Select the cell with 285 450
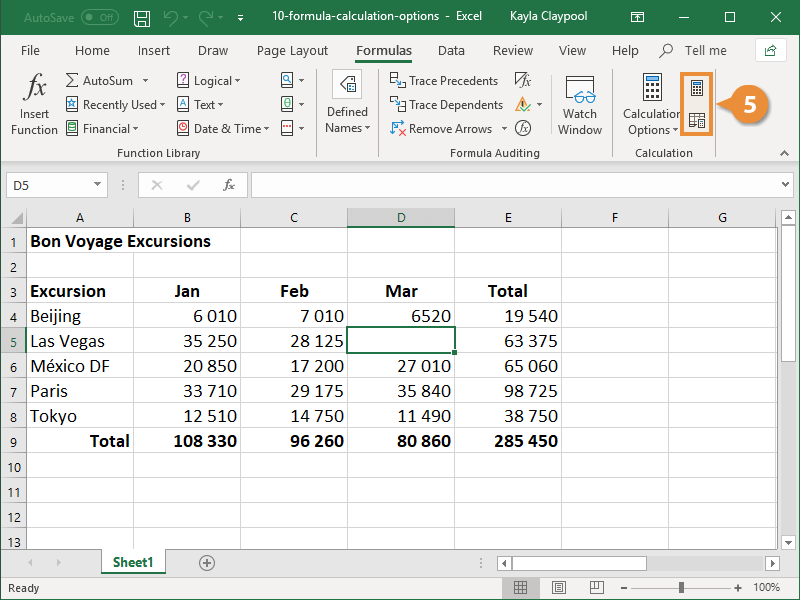 (x=508, y=441)
